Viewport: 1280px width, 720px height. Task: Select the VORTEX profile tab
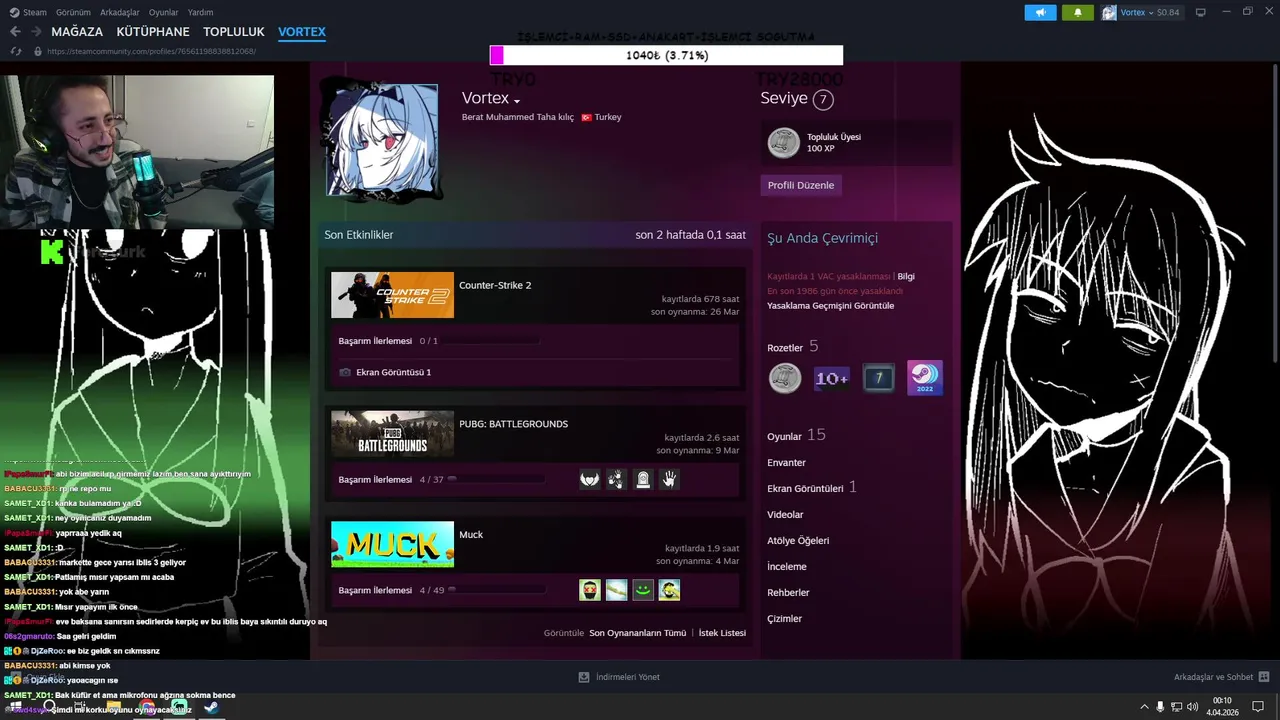(302, 32)
